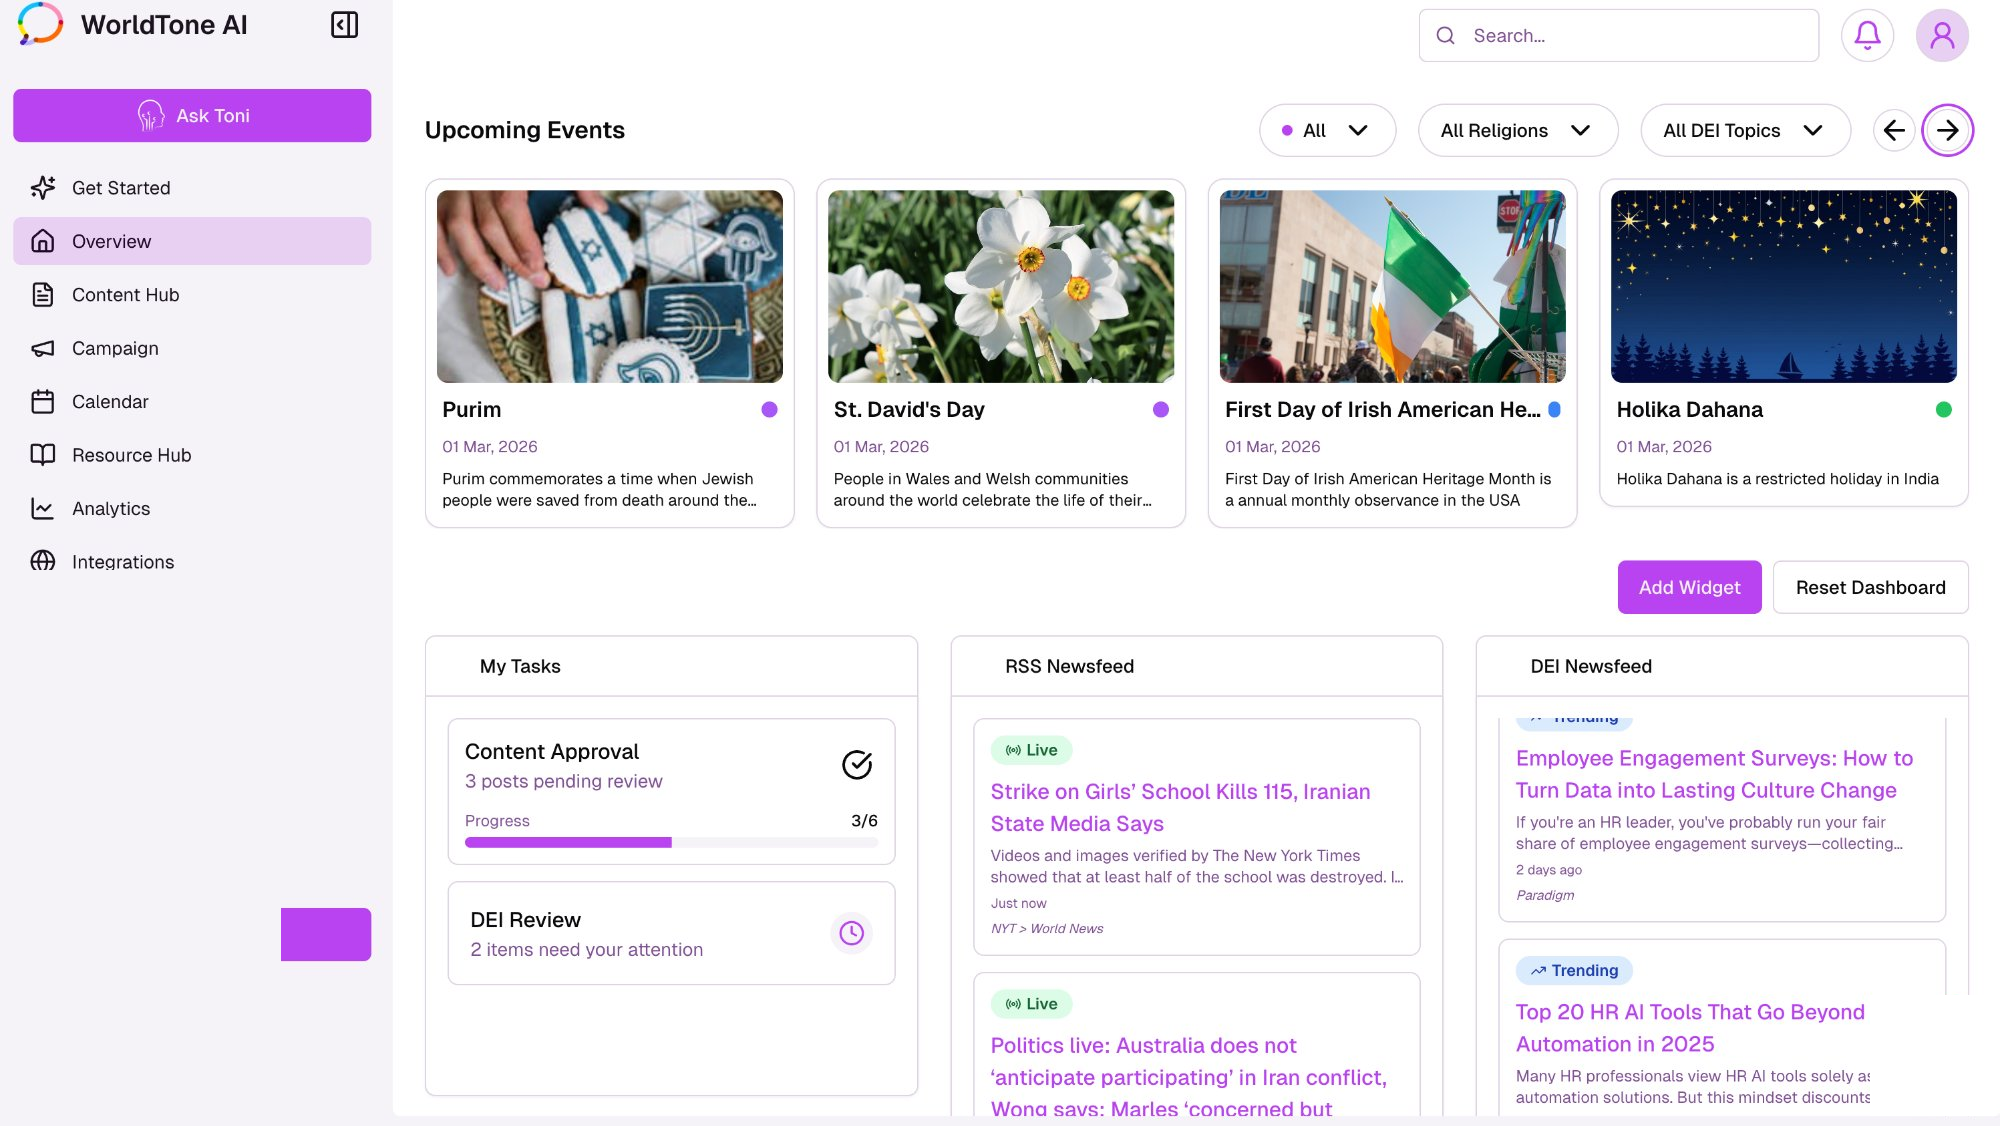Viewport: 2000px width, 1126px height.
Task: Open the All Religions dropdown
Action: [1517, 130]
